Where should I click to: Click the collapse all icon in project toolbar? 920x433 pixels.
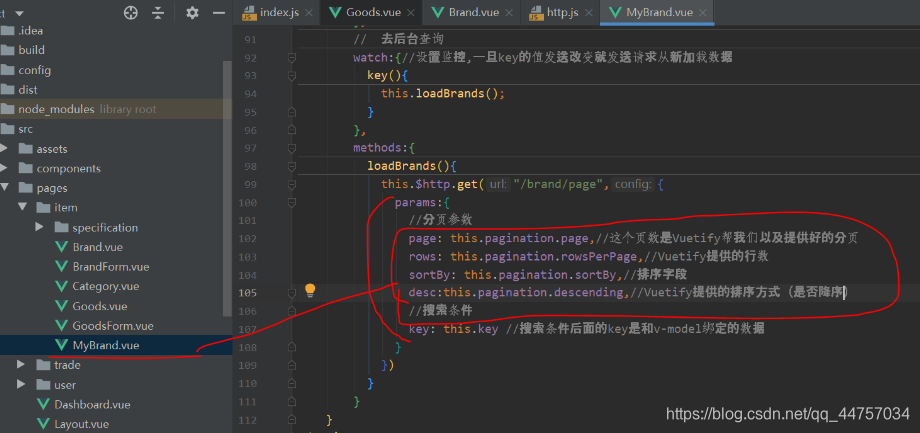click(158, 12)
